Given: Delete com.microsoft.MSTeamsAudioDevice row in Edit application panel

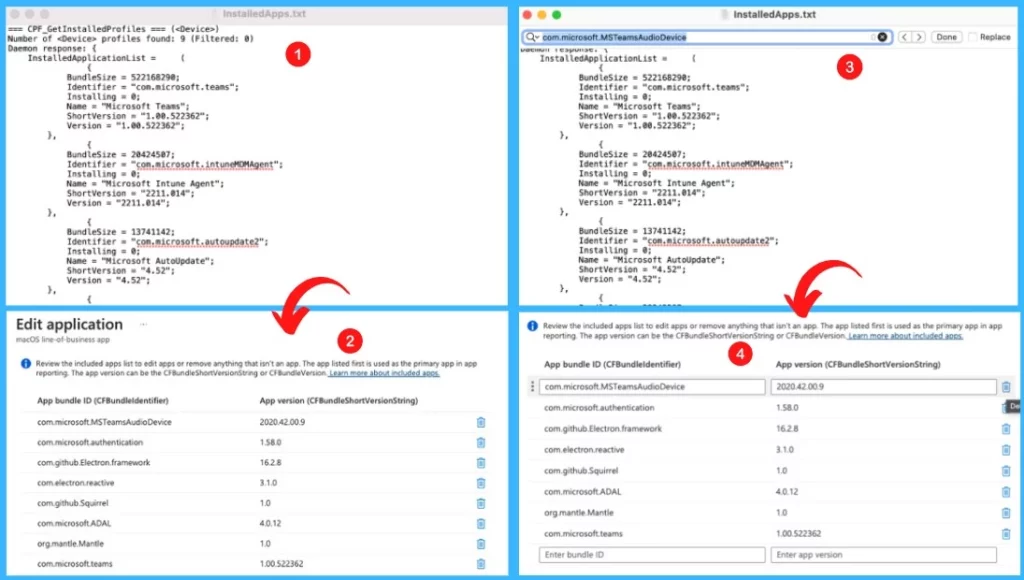Looking at the screenshot, I should 481,423.
